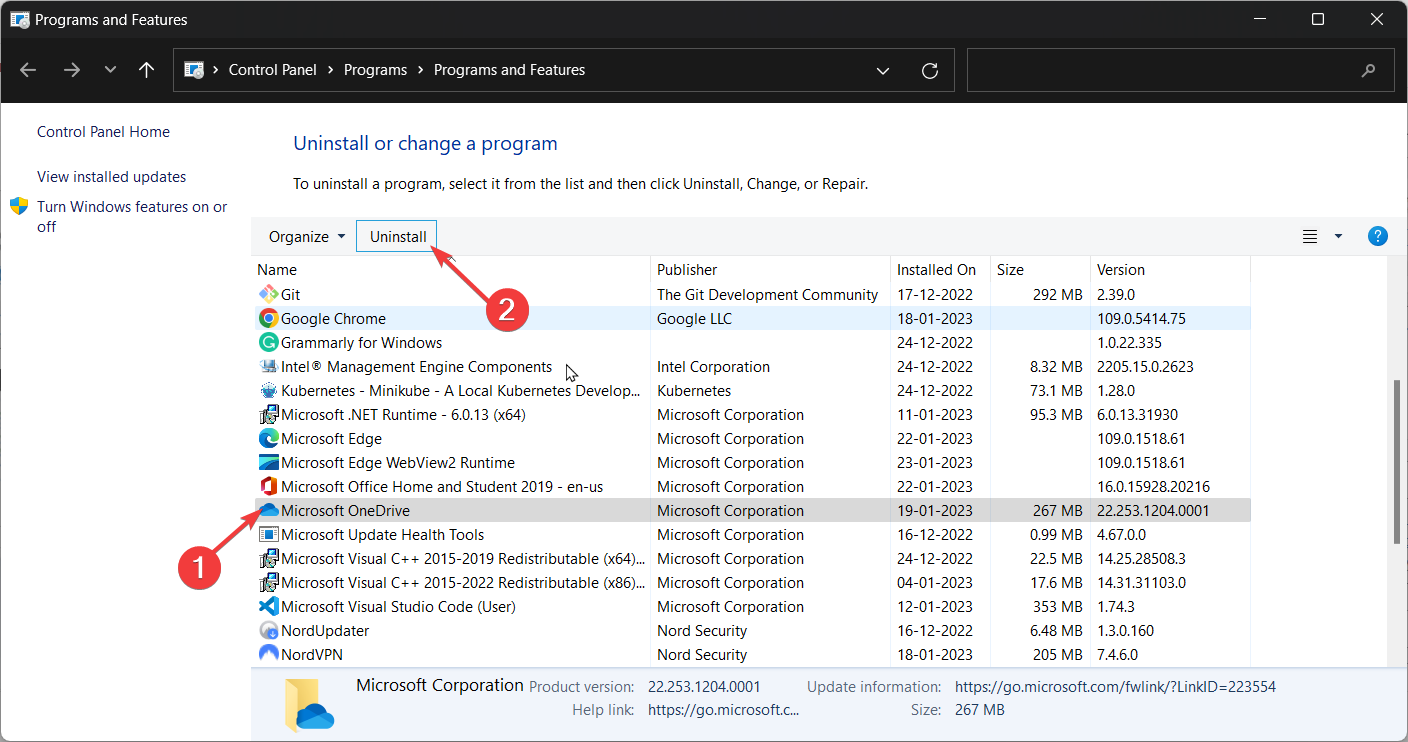Click the Microsoft Office Home and Student icon
Screen dimensions: 1408x742
(x=268, y=487)
